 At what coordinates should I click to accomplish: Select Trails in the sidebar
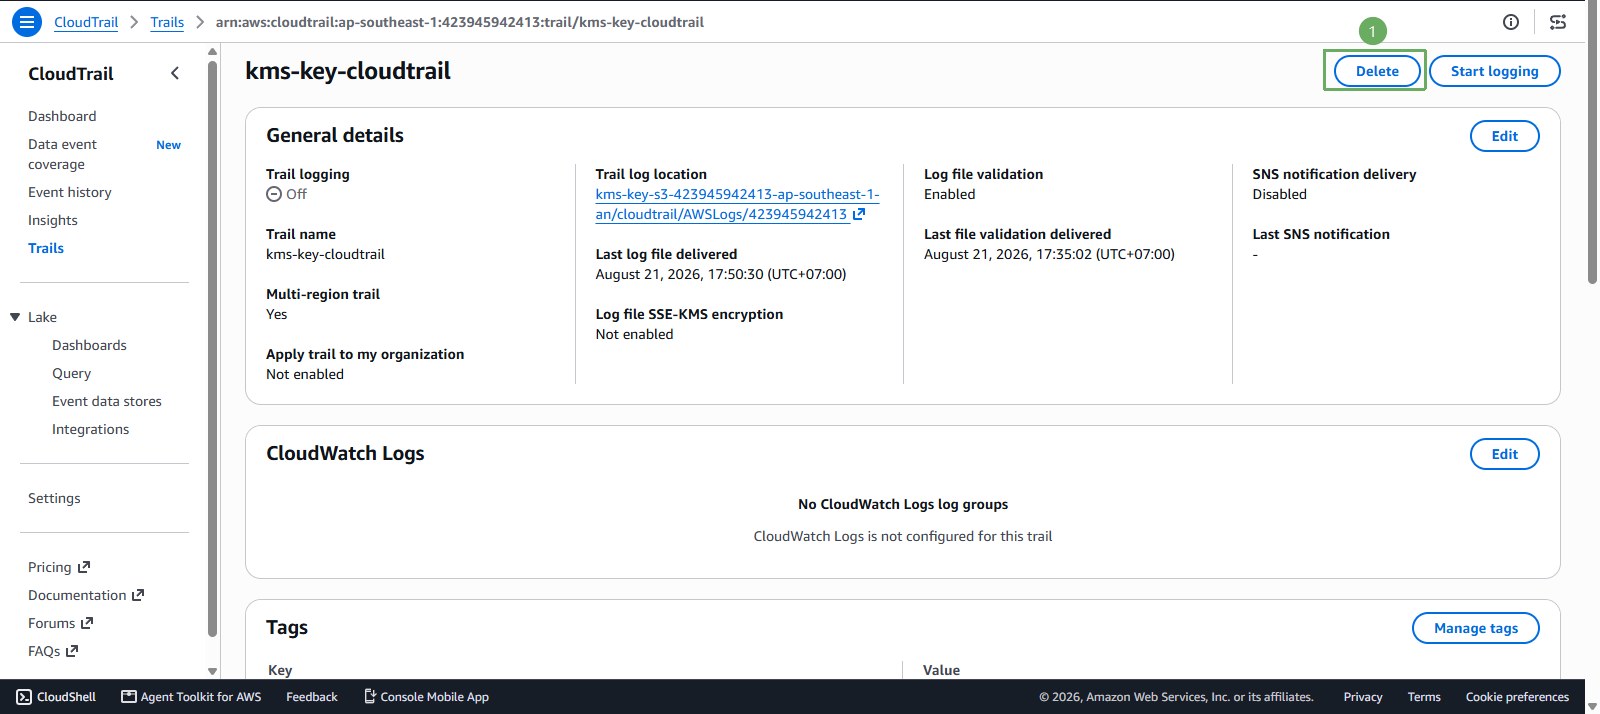coord(46,248)
